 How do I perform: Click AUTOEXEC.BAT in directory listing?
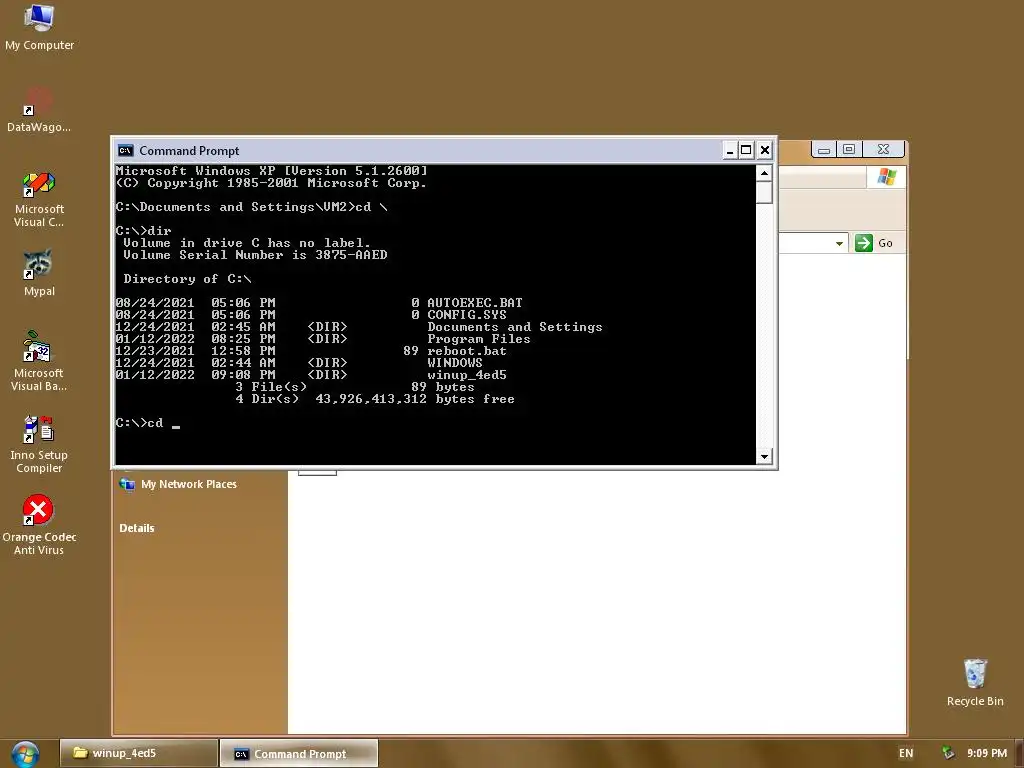tap(475, 302)
